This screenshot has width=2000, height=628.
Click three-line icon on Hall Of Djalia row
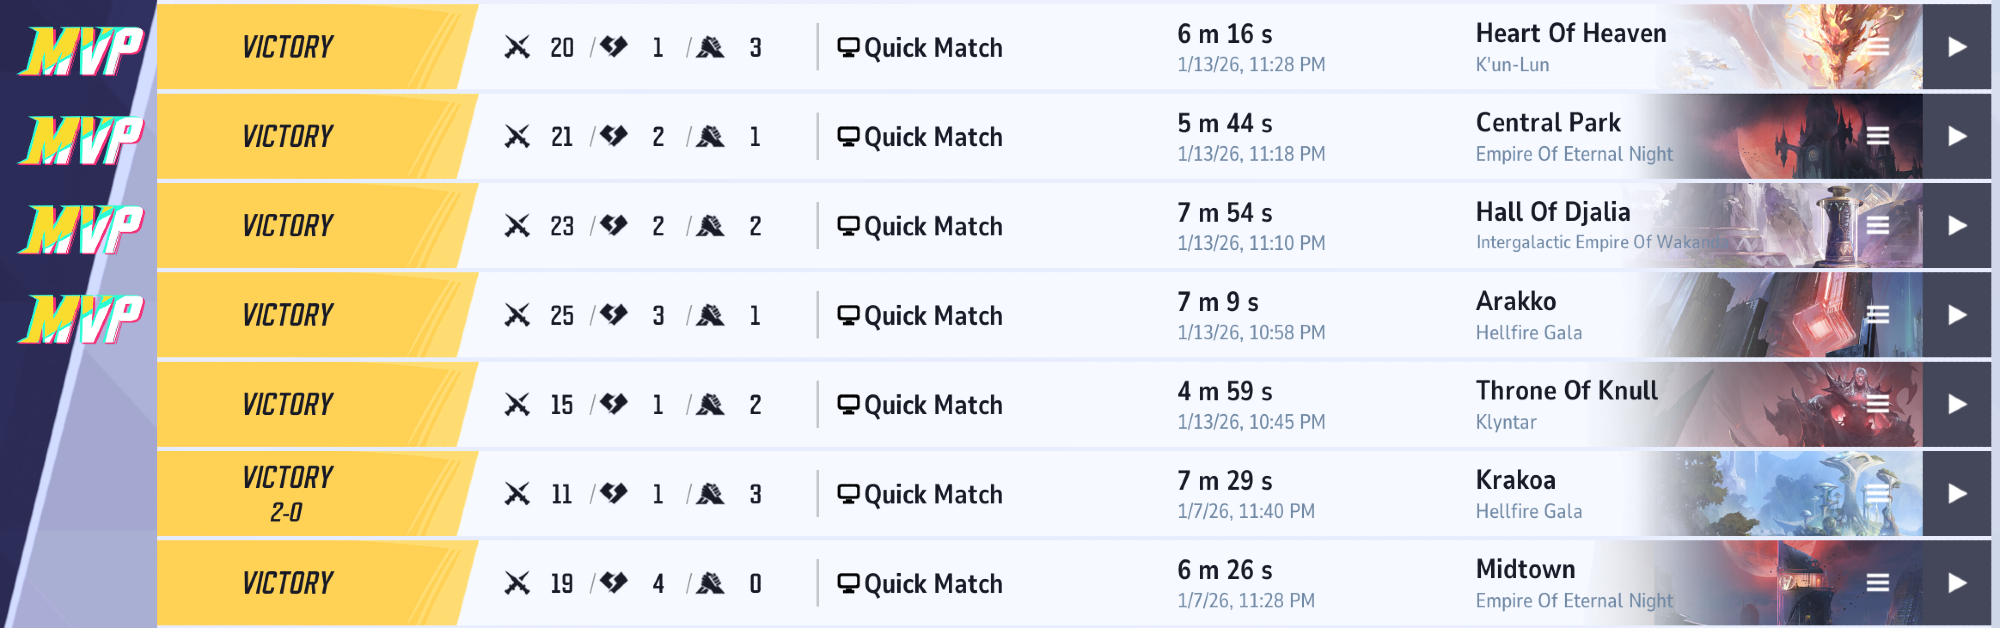coord(1878,226)
